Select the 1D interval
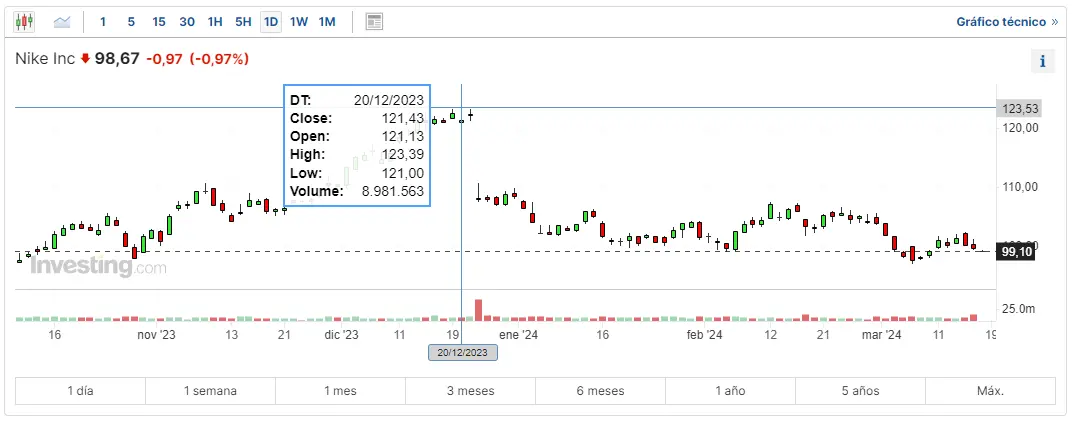1084x431 pixels. (271, 21)
